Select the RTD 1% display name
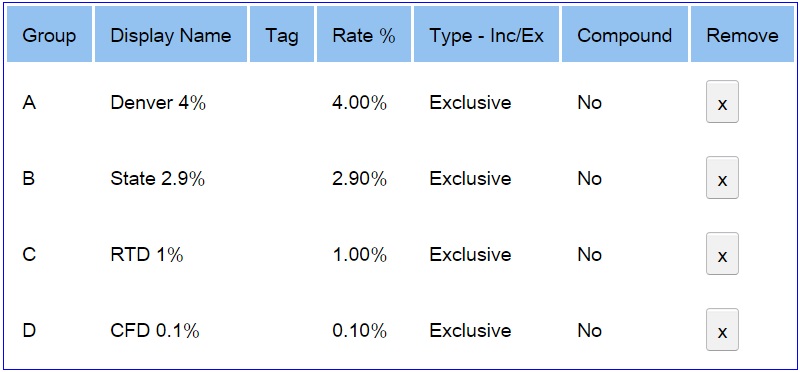The width and height of the screenshot is (800, 372). [x=146, y=255]
